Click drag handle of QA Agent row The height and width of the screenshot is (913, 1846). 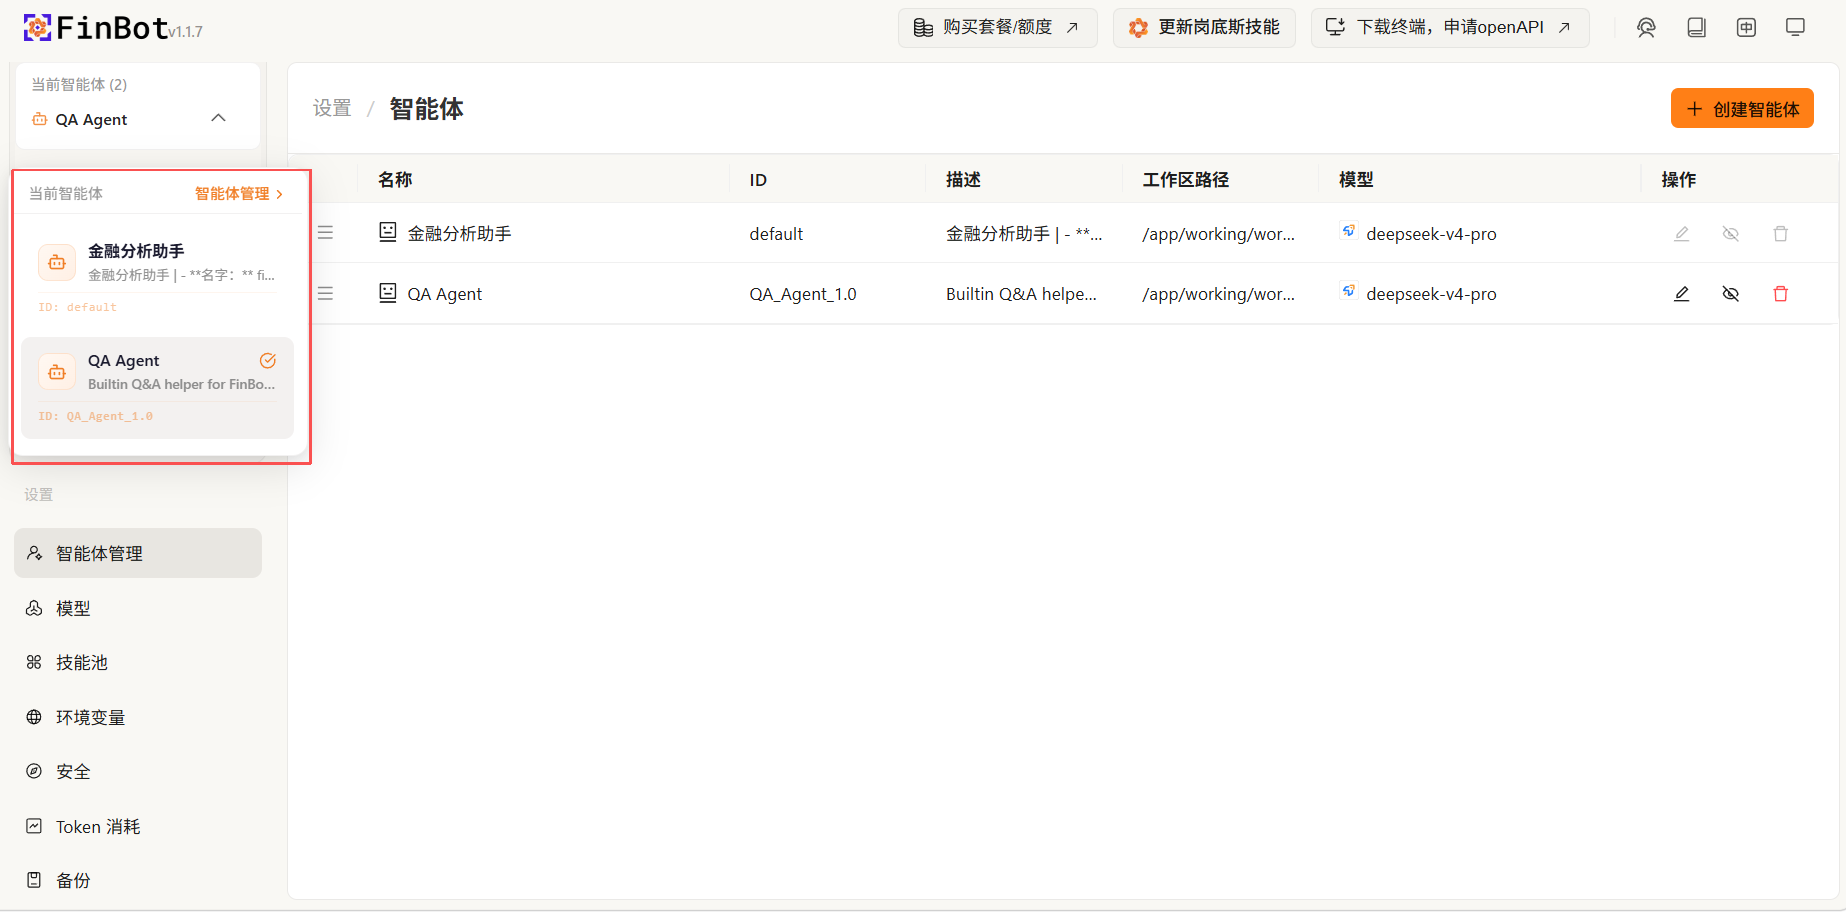coord(325,294)
